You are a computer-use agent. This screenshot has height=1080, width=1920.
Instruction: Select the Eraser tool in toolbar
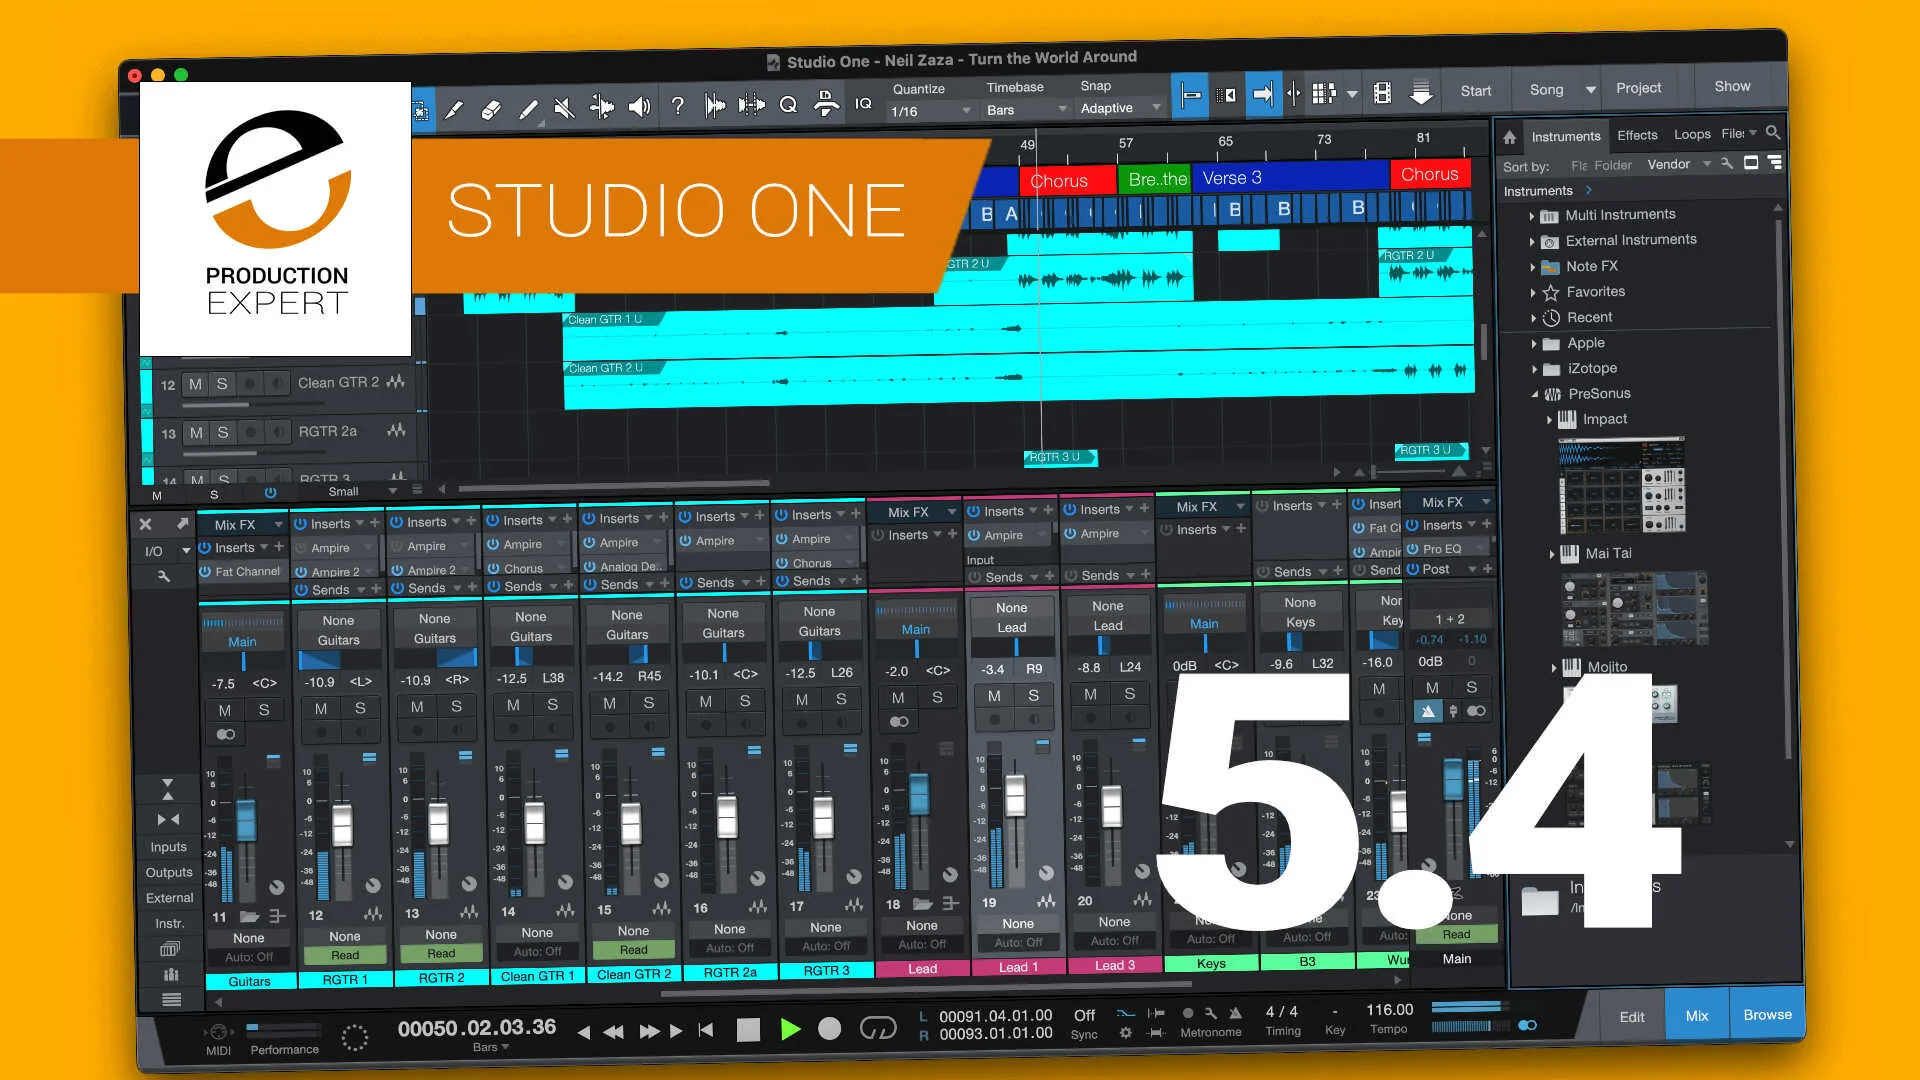491,109
